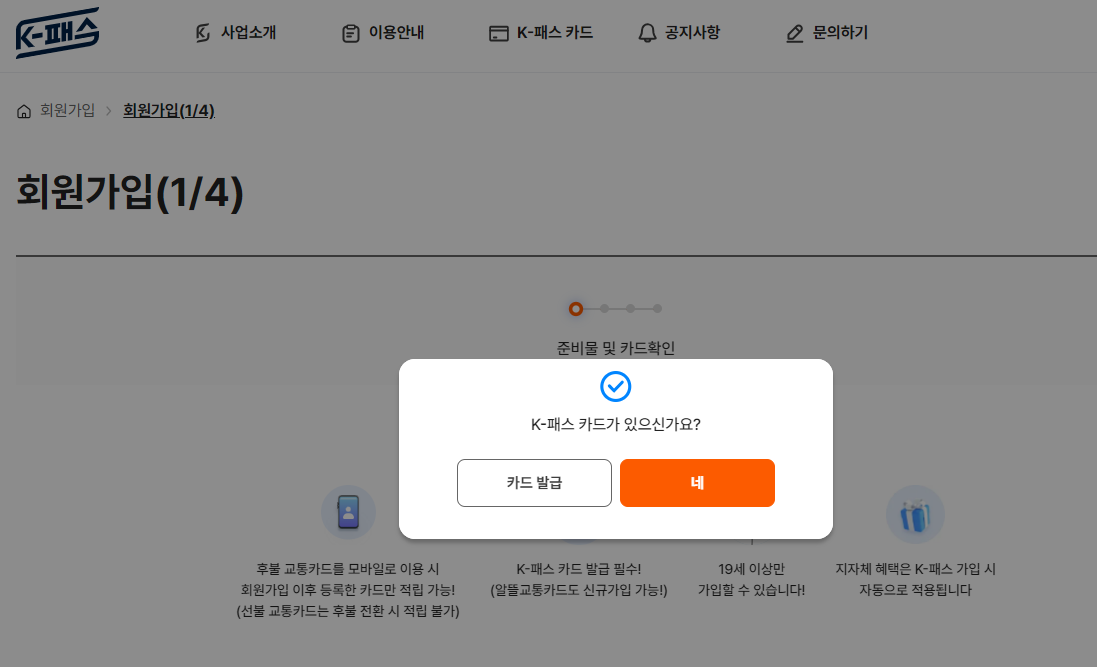Click the bell icon next to 공지사항

[645, 32]
